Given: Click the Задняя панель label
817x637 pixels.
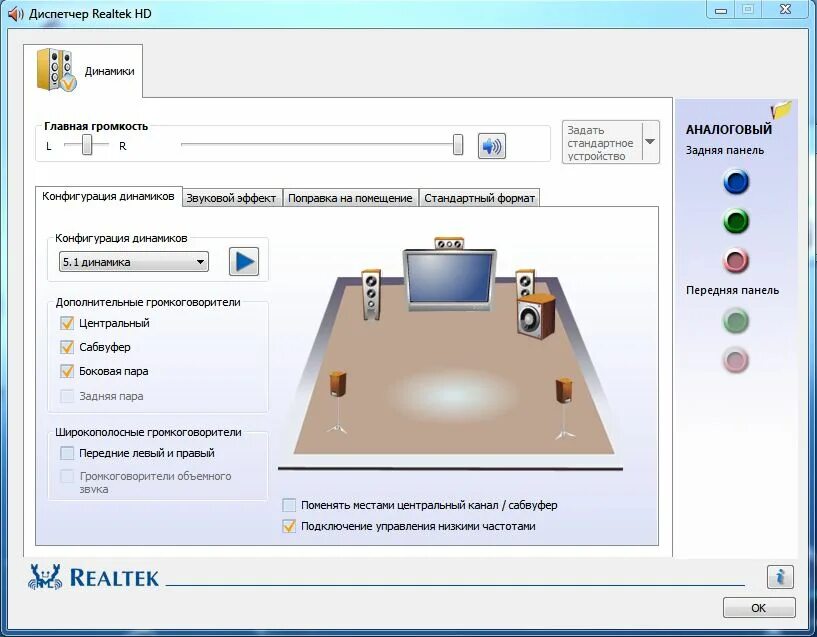Looking at the screenshot, I should tap(725, 150).
